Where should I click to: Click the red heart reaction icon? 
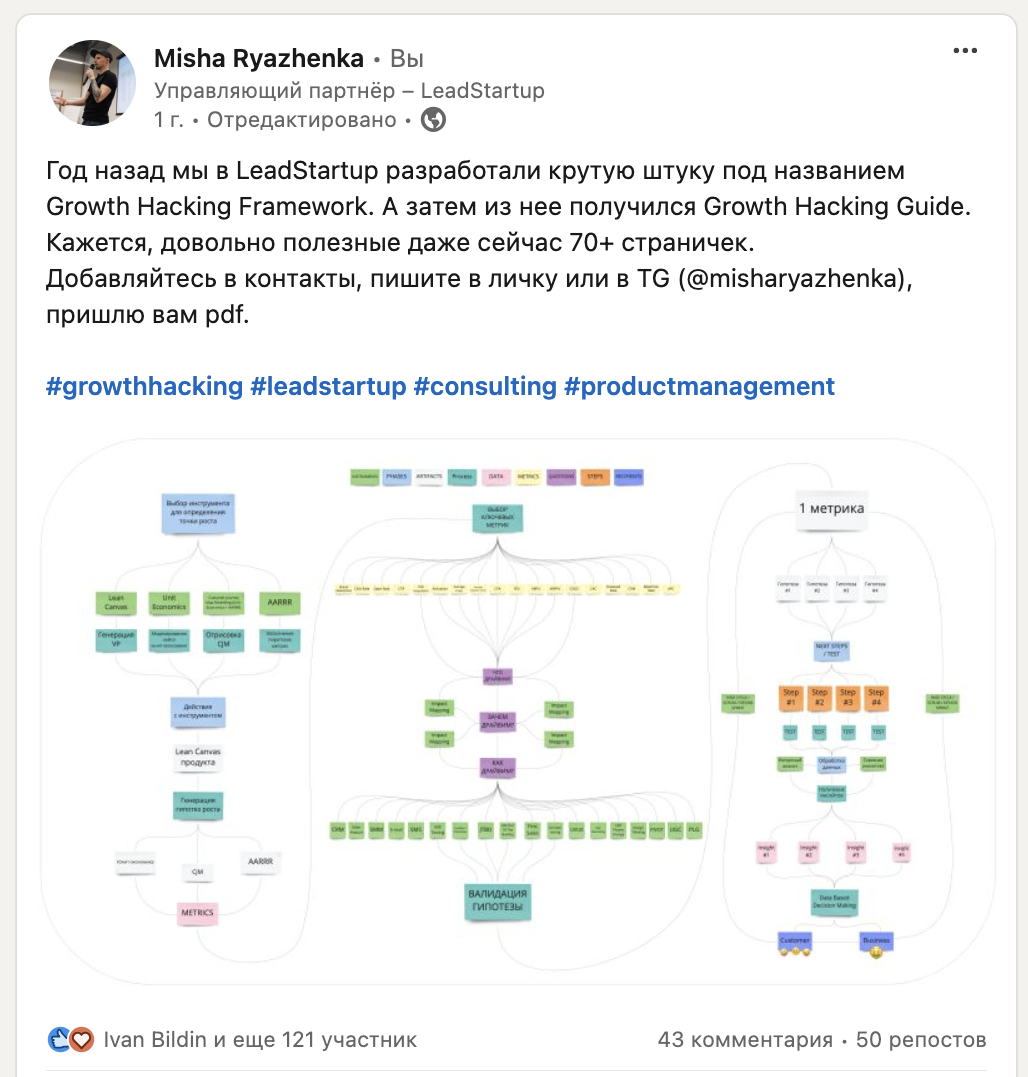tap(82, 1039)
